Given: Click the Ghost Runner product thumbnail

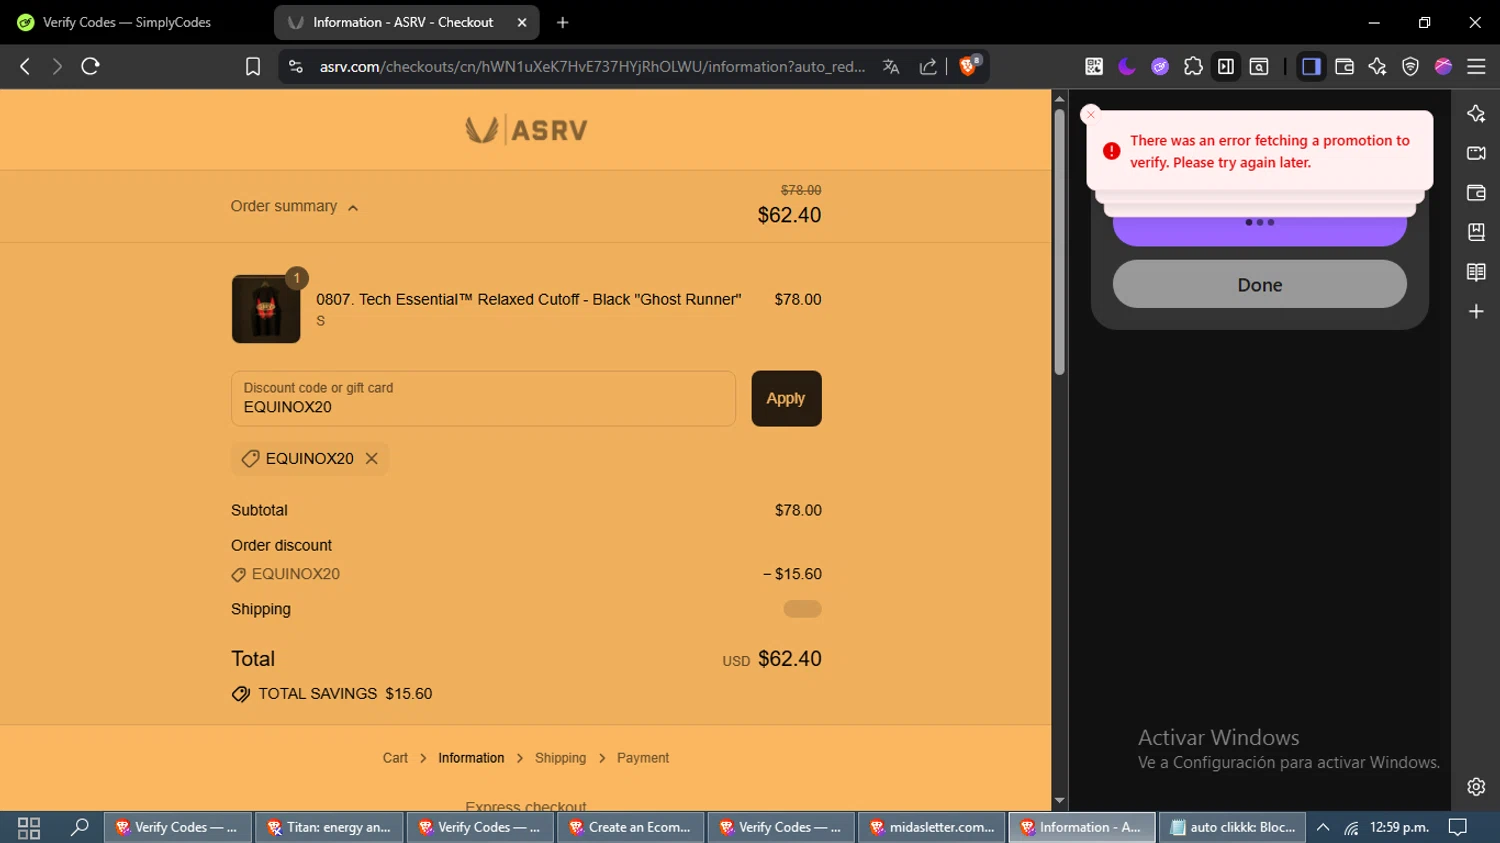Looking at the screenshot, I should click(x=266, y=309).
